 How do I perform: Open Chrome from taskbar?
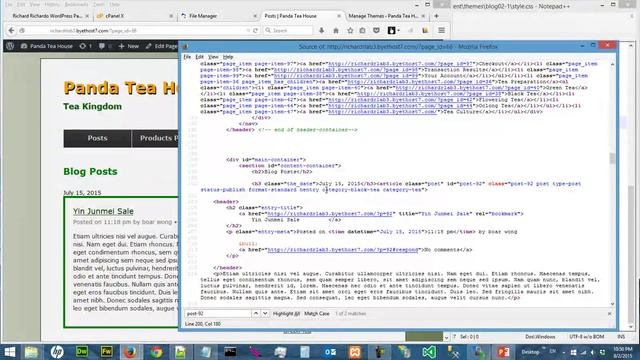156,352
